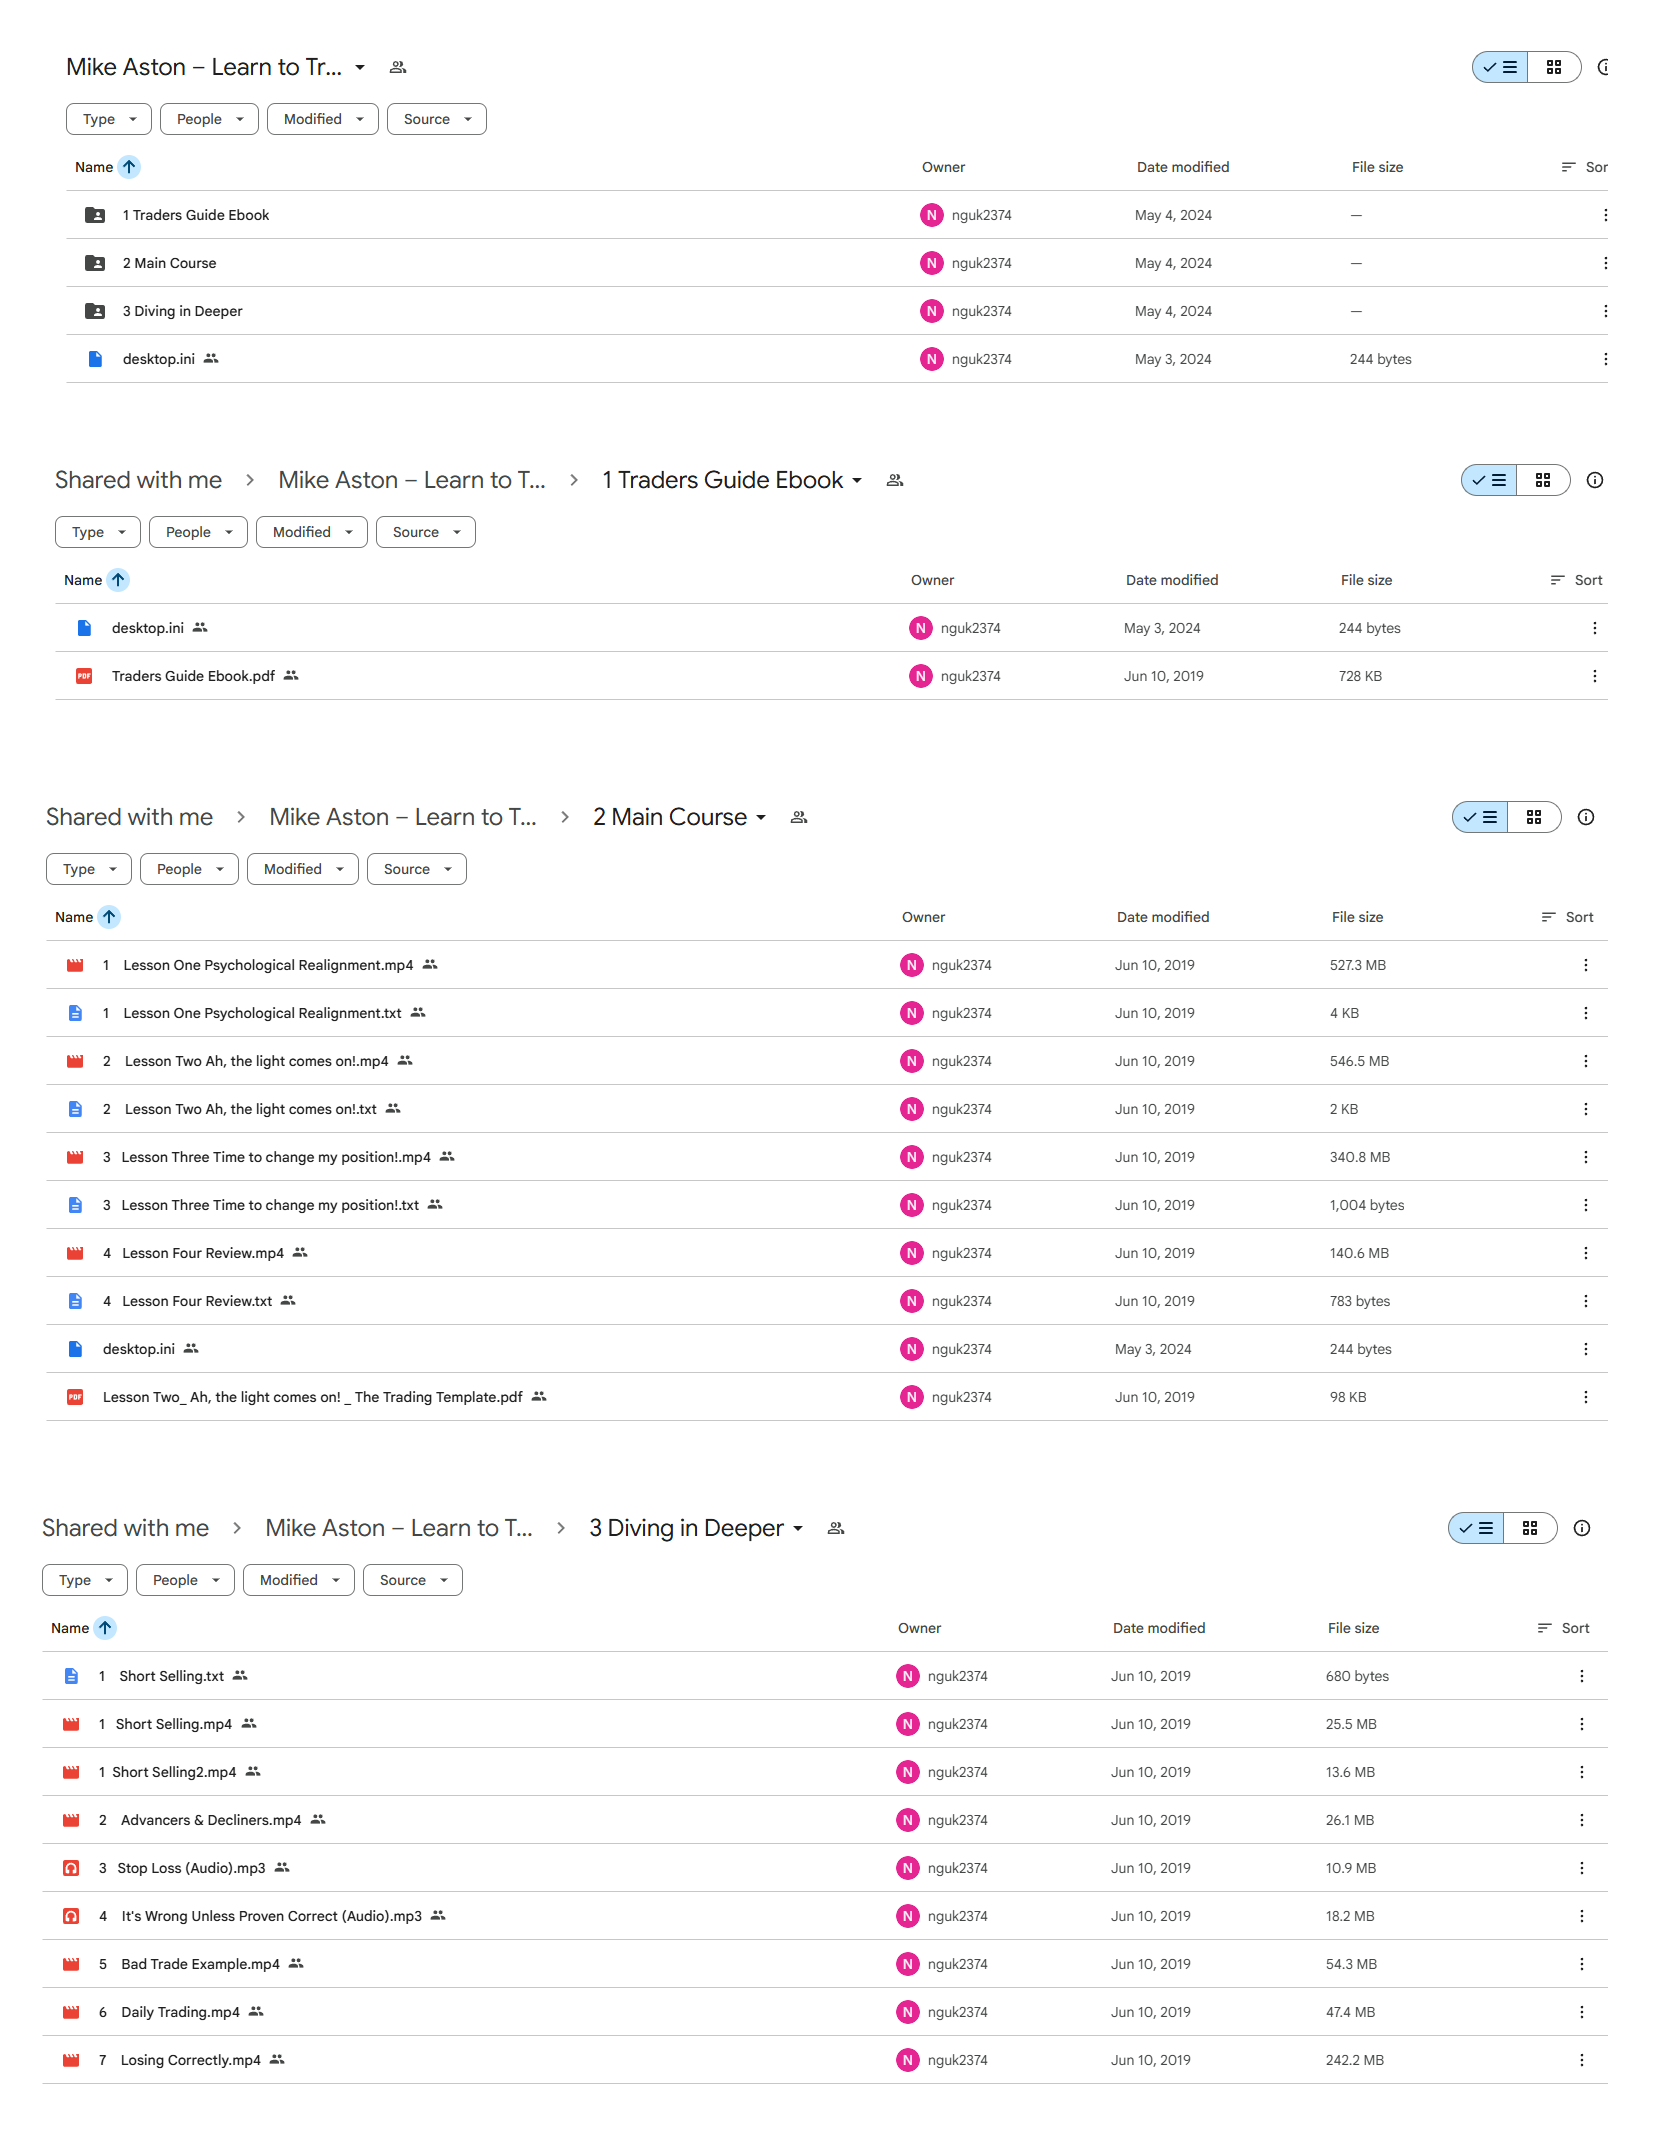Viewport: 1664px width, 2144px height.
Task: Click Sort button in Traders Guide Ebook panel
Action: click(x=1577, y=580)
